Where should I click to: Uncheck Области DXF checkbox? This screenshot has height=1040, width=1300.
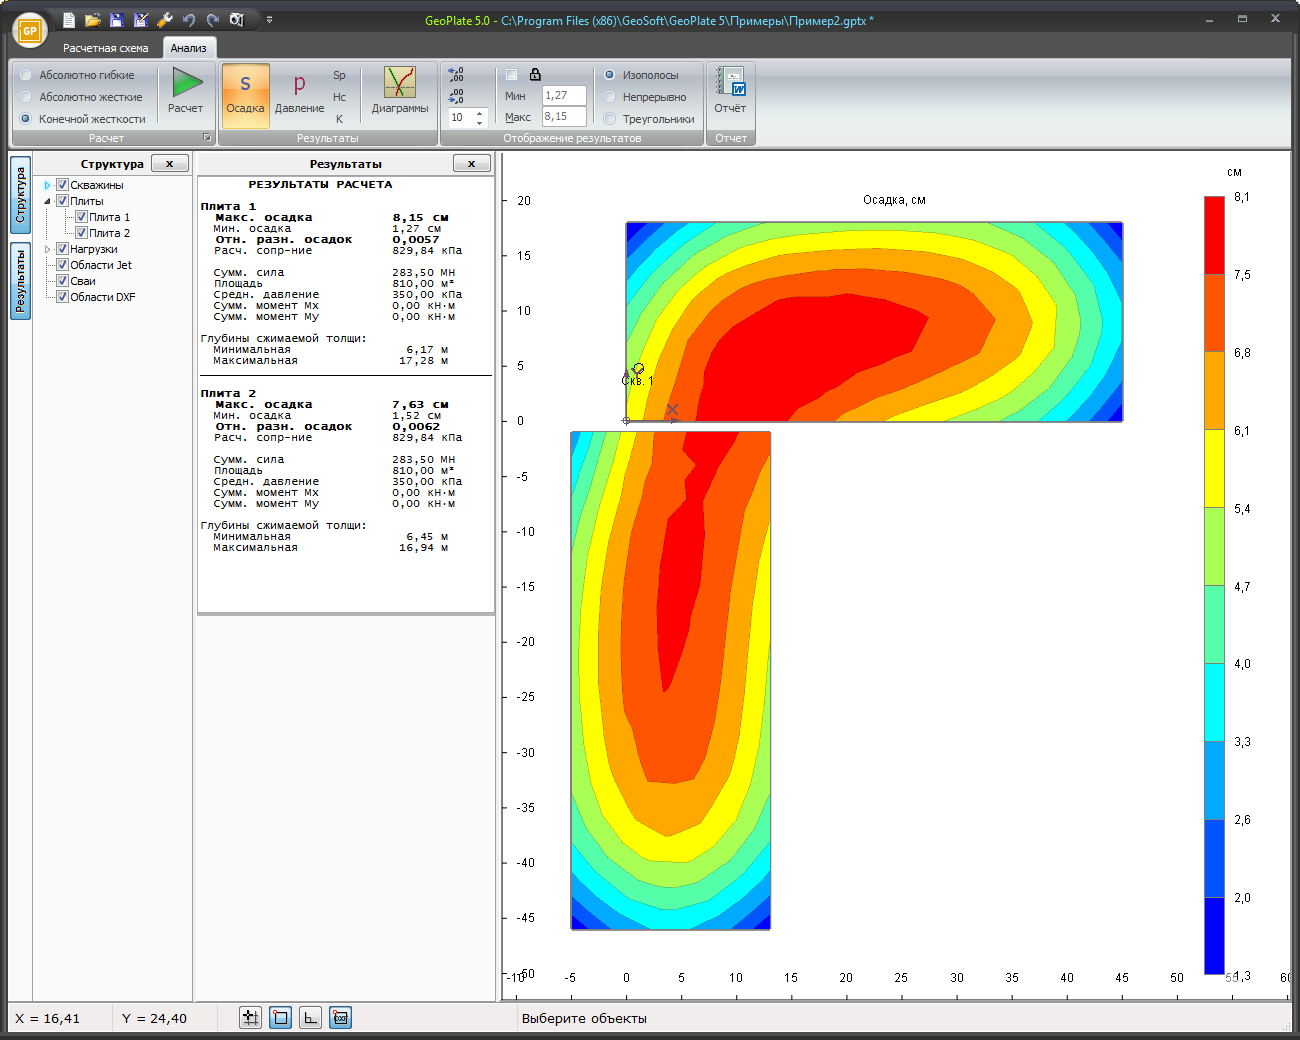click(x=62, y=297)
